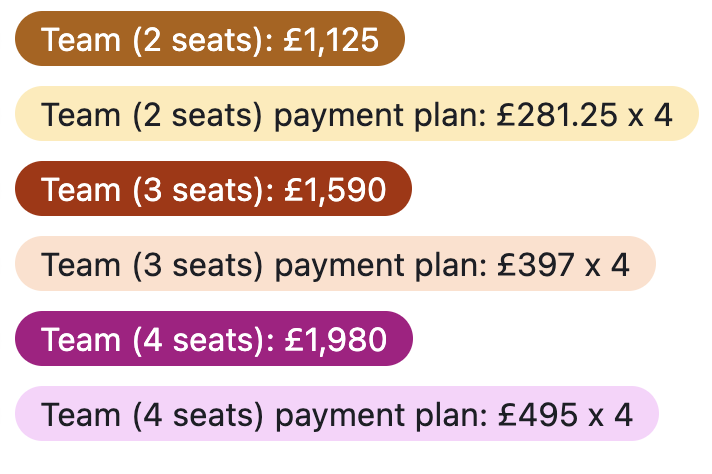Select Team (3 seats) payment plan tag
The height and width of the screenshot is (474, 712).
(335, 265)
